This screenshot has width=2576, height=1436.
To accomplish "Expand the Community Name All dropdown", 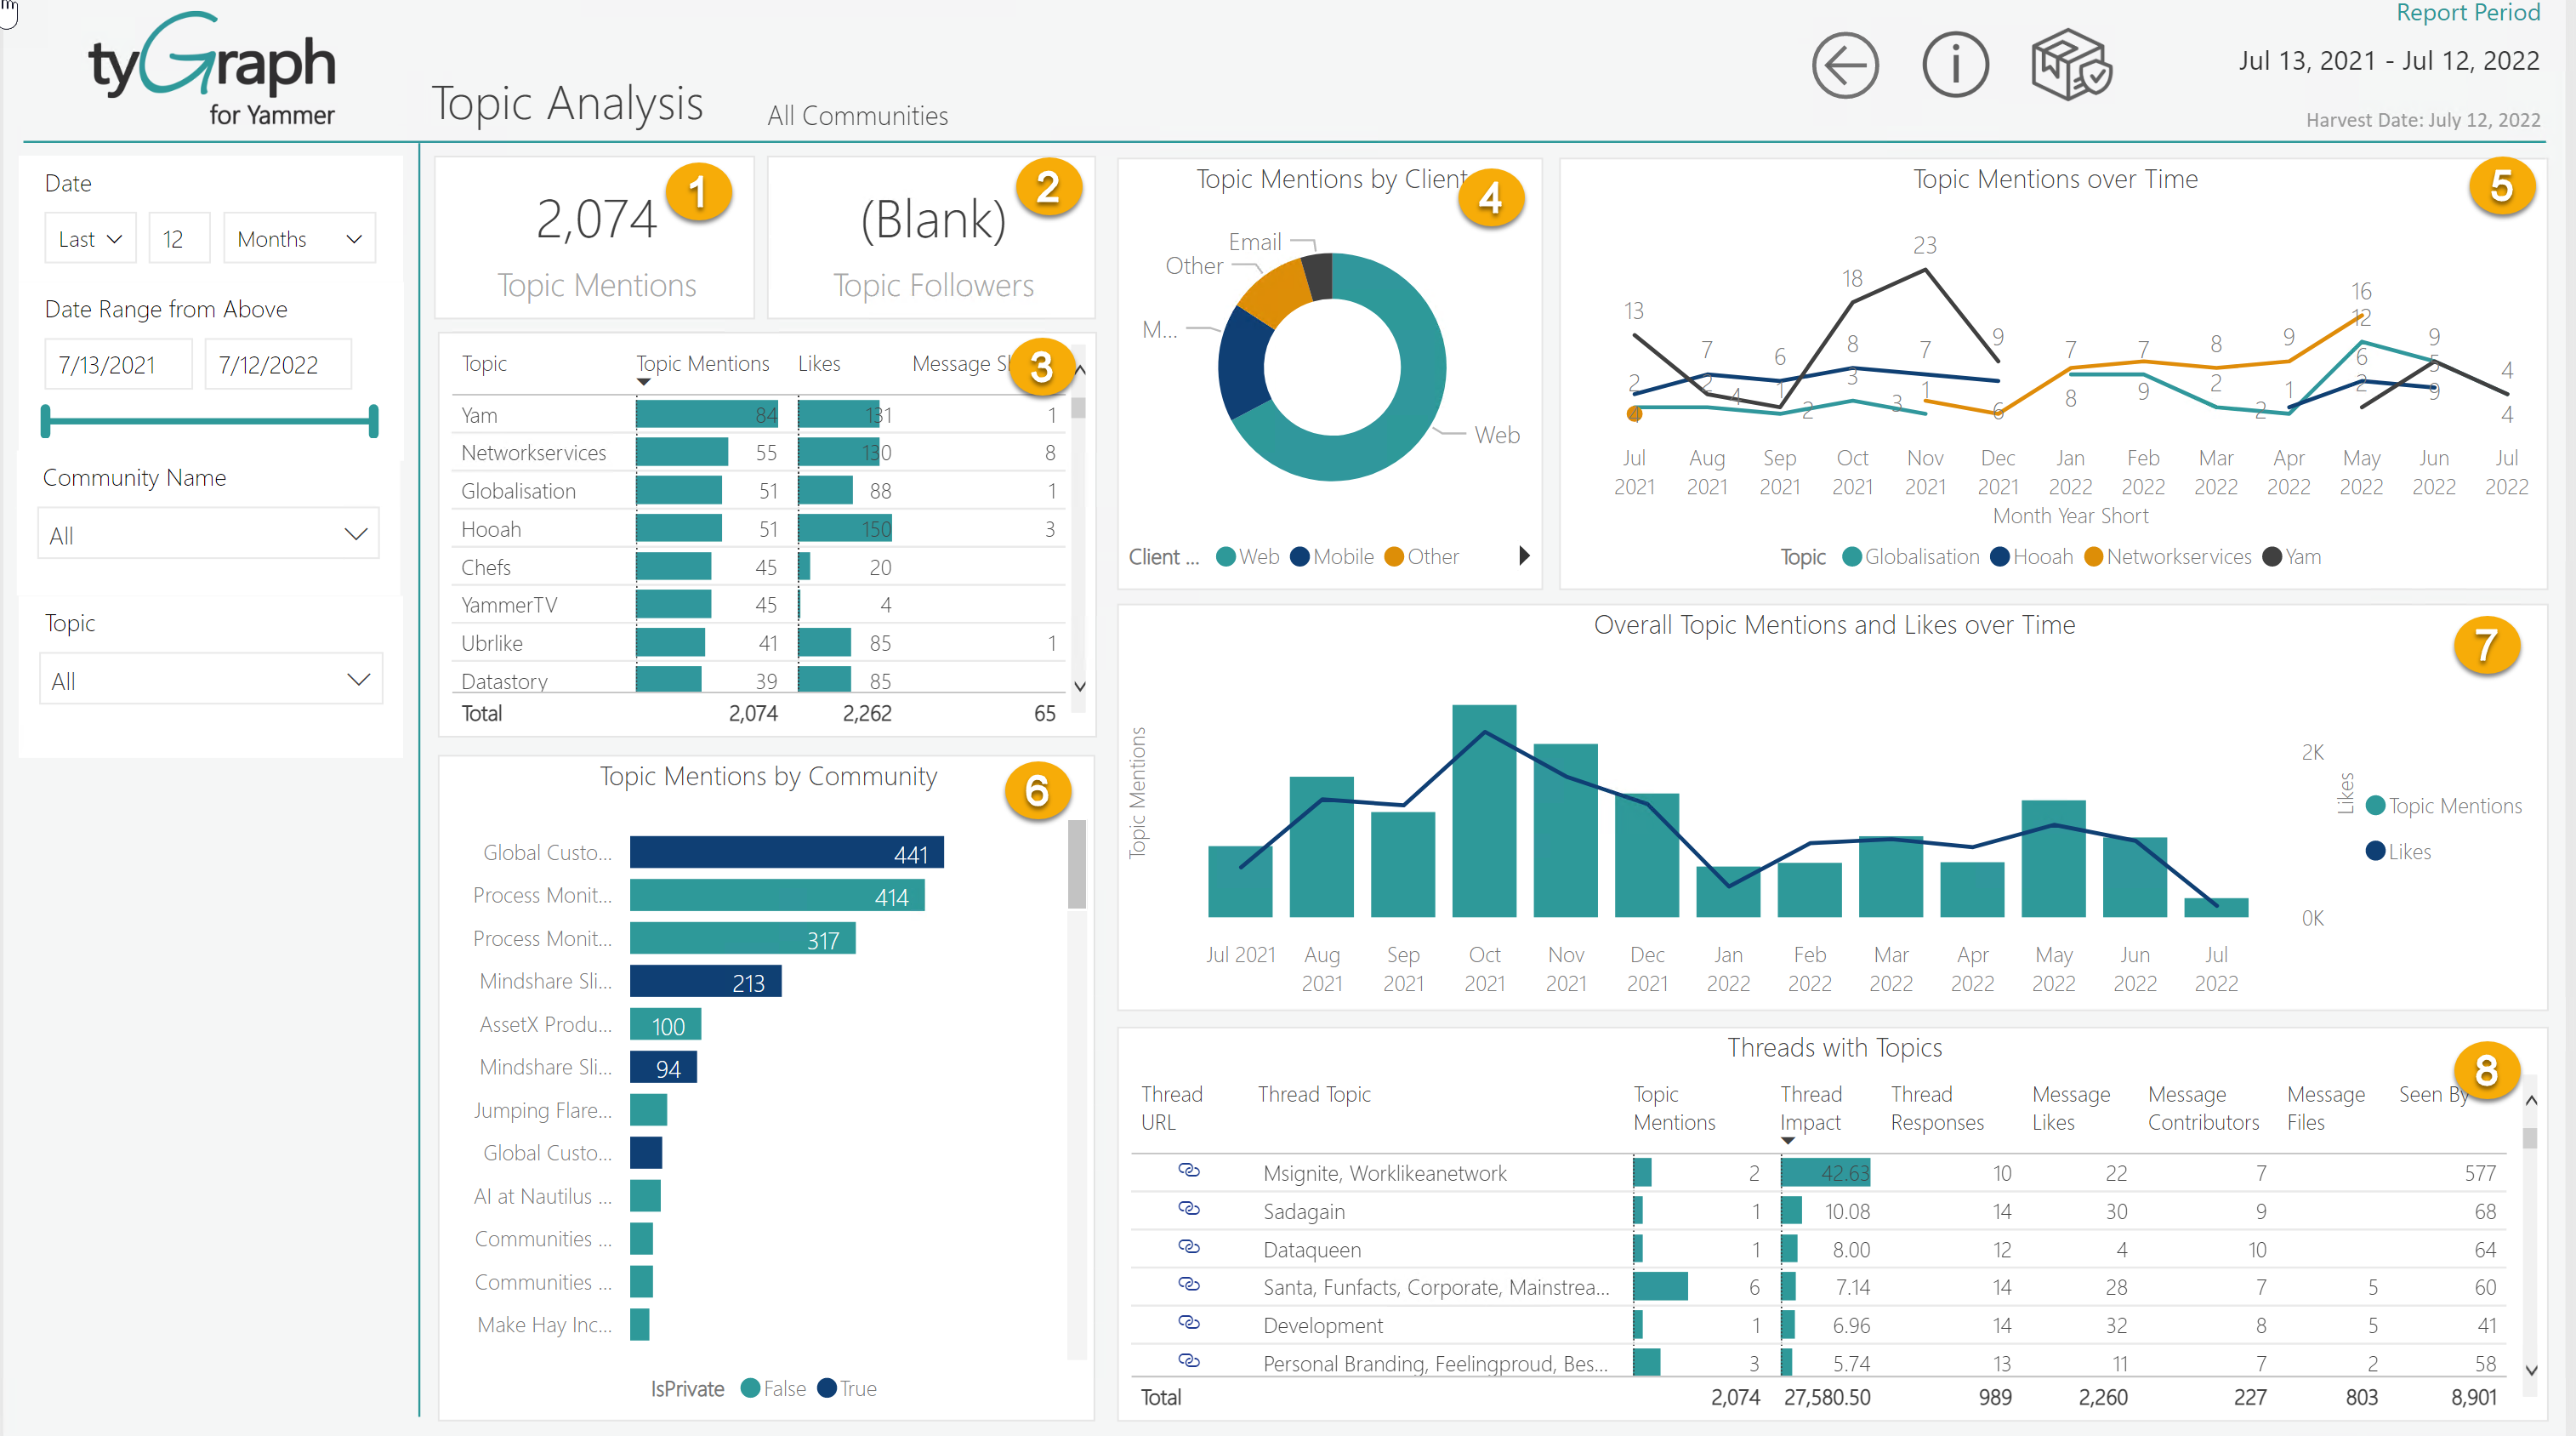I will tap(207, 534).
